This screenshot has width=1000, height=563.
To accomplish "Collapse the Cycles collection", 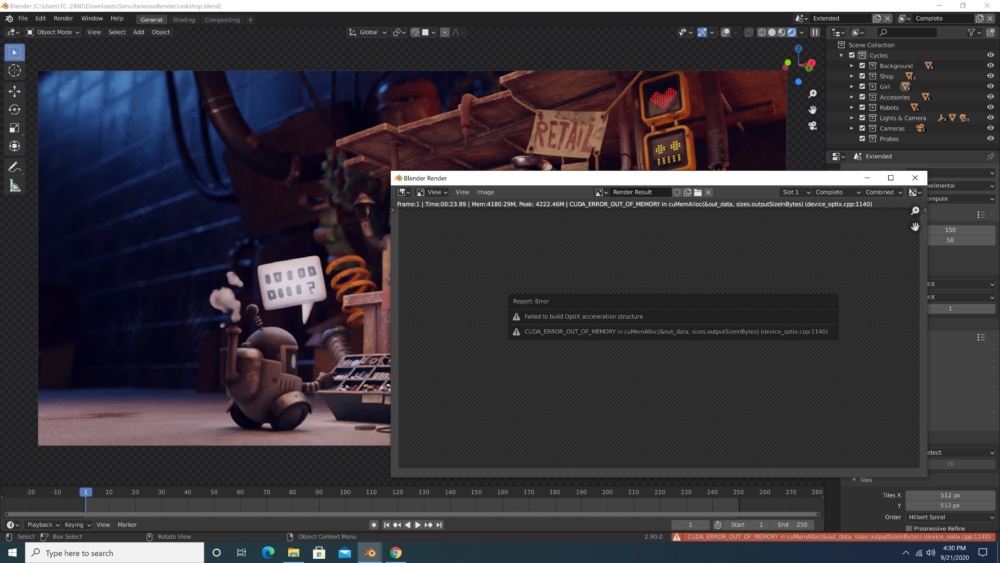I will [841, 55].
